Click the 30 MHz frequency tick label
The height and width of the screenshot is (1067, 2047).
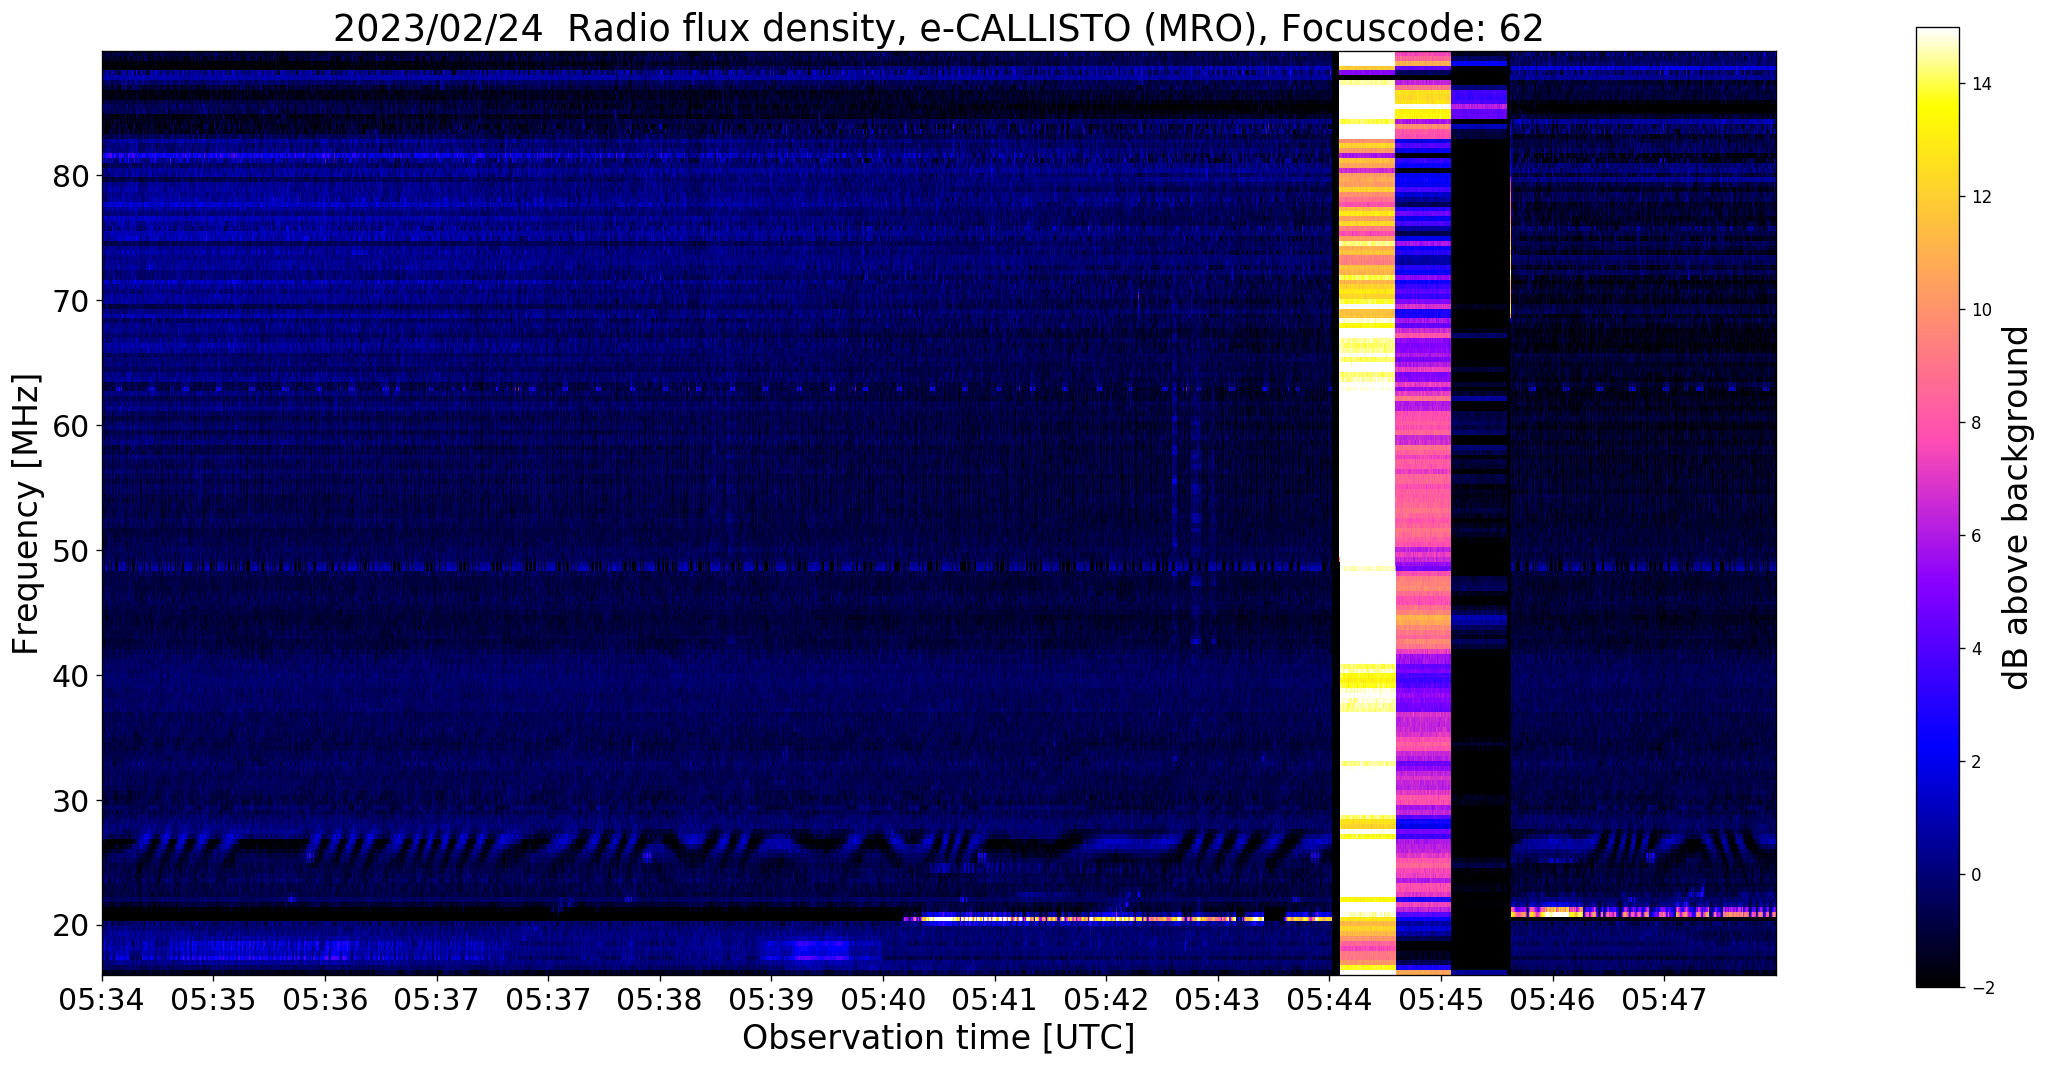pyautogui.click(x=70, y=801)
